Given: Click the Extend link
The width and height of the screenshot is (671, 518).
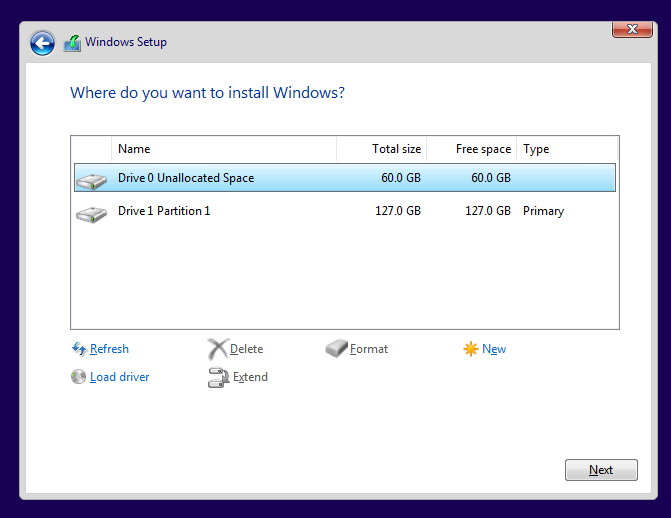Looking at the screenshot, I should pos(250,377).
